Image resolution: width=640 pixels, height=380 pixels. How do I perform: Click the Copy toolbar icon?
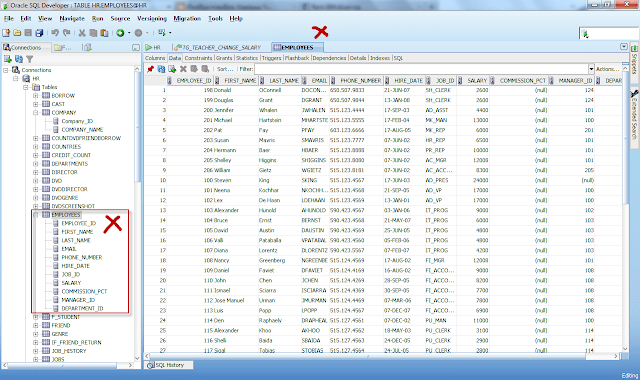tap(93, 33)
